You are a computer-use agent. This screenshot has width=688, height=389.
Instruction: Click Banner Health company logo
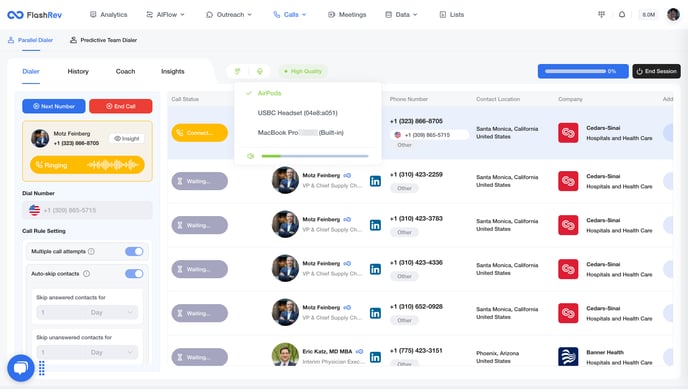tap(568, 357)
